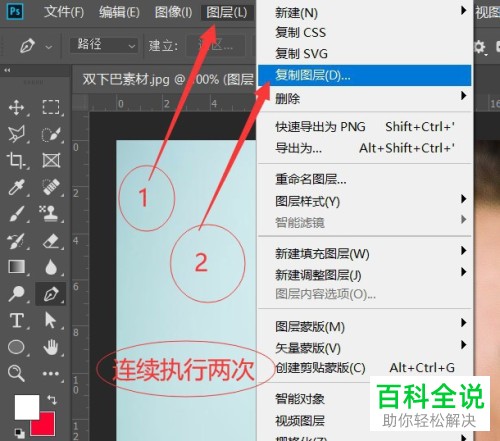Screen dimensions: 500x441
Task: Click the Photoshop Ps logo
Action: click(15, 12)
